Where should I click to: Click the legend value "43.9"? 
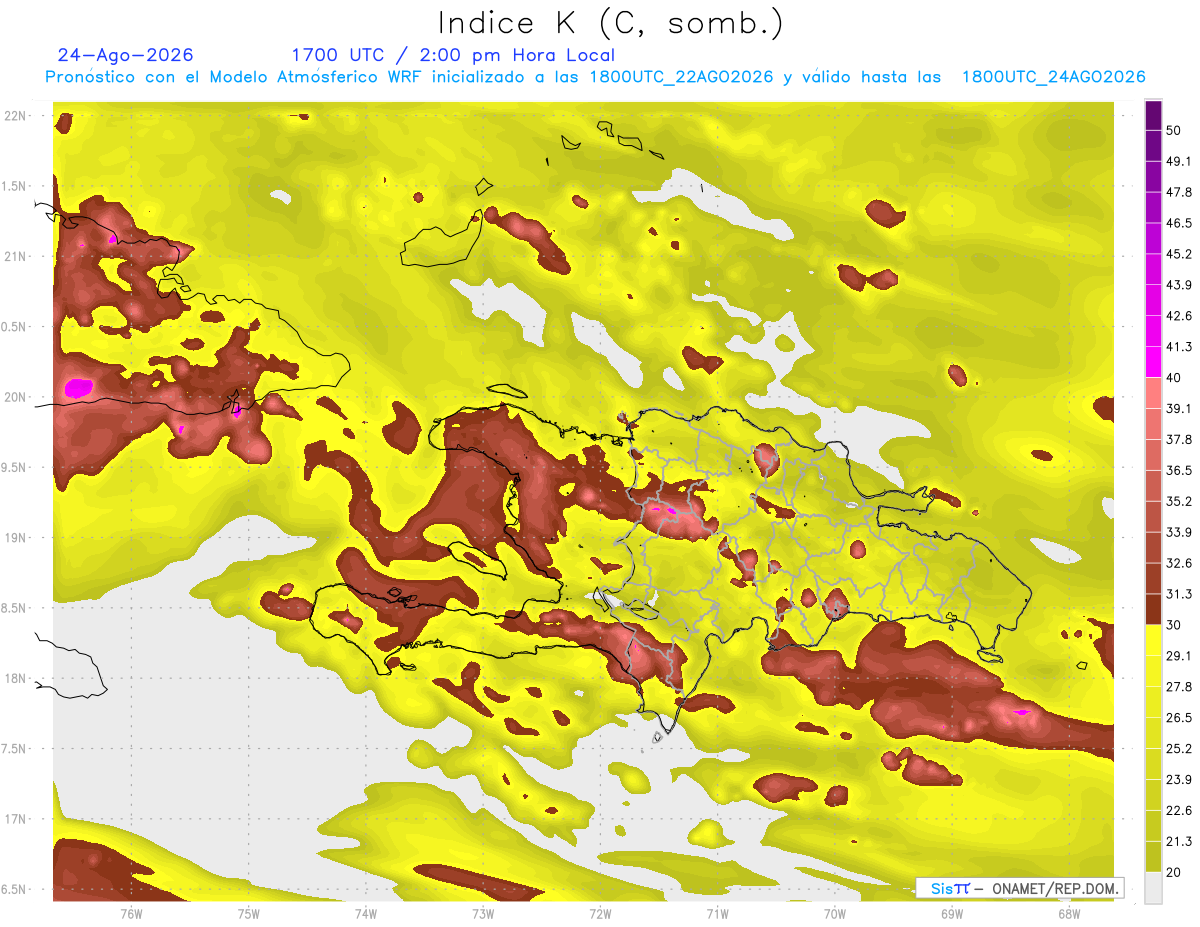pos(1178,285)
